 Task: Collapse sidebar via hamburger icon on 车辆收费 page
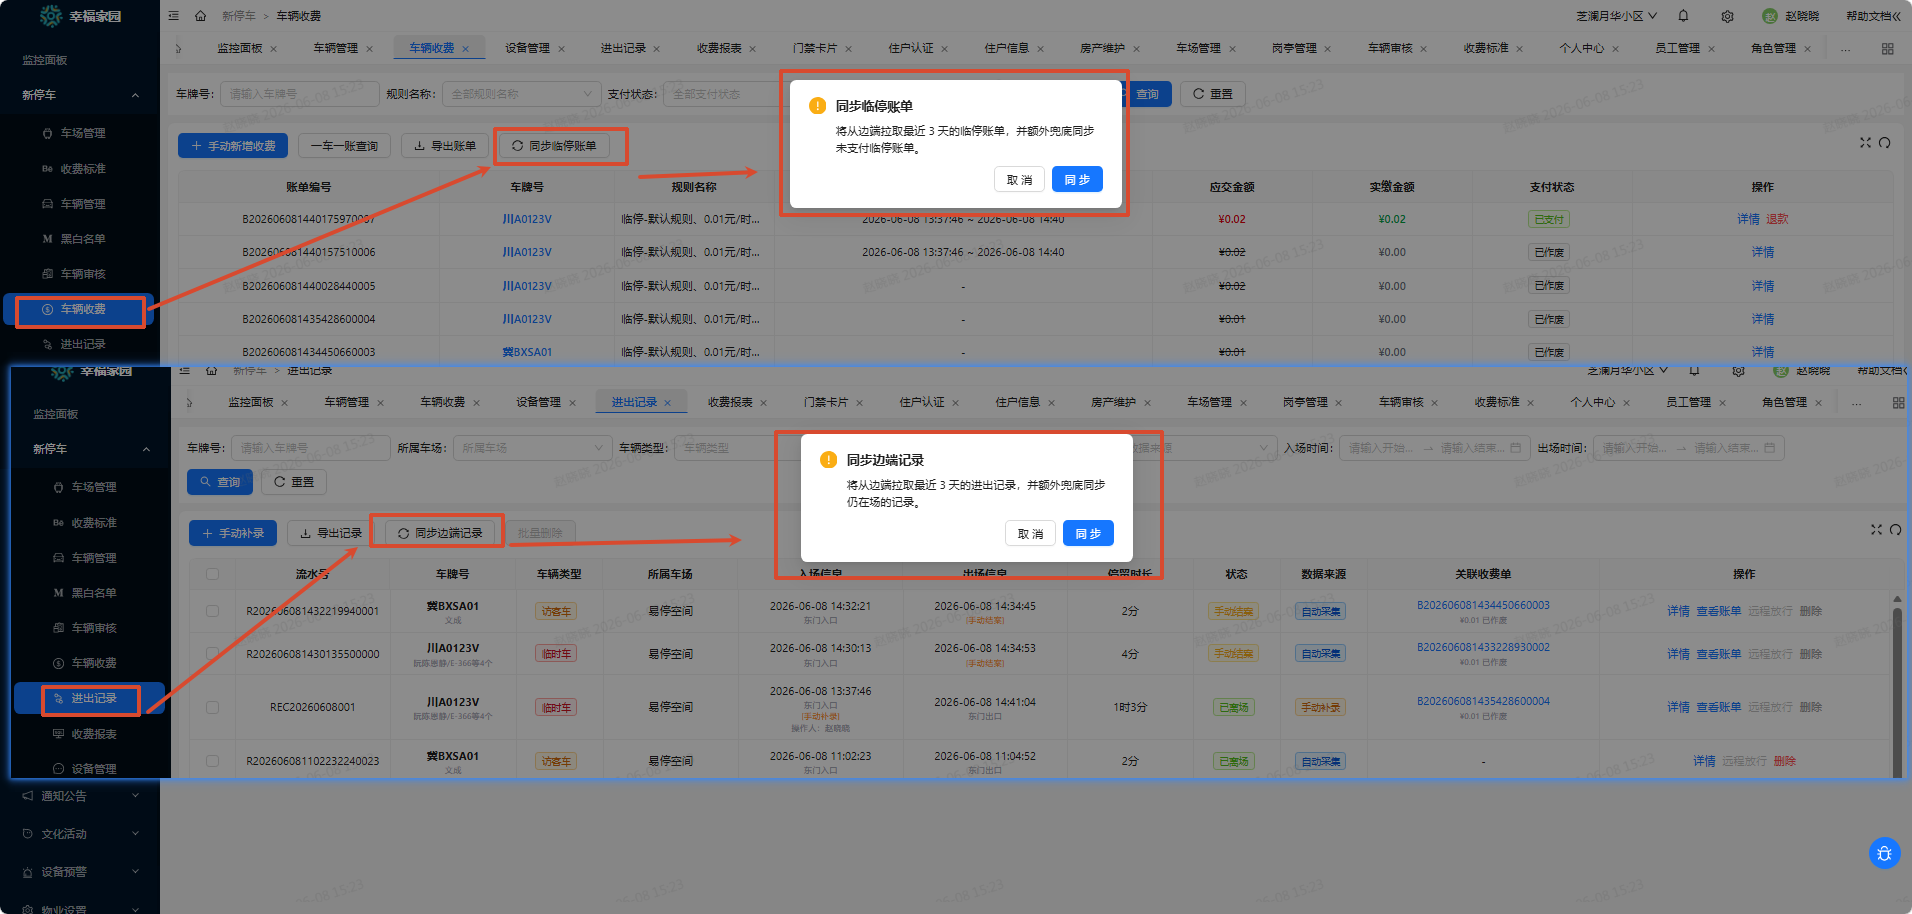pos(174,16)
